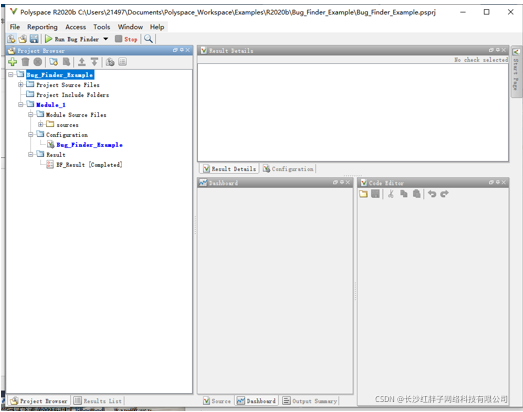The height and width of the screenshot is (412, 523).
Task: Switch to the Configuration tab
Action: click(x=289, y=169)
